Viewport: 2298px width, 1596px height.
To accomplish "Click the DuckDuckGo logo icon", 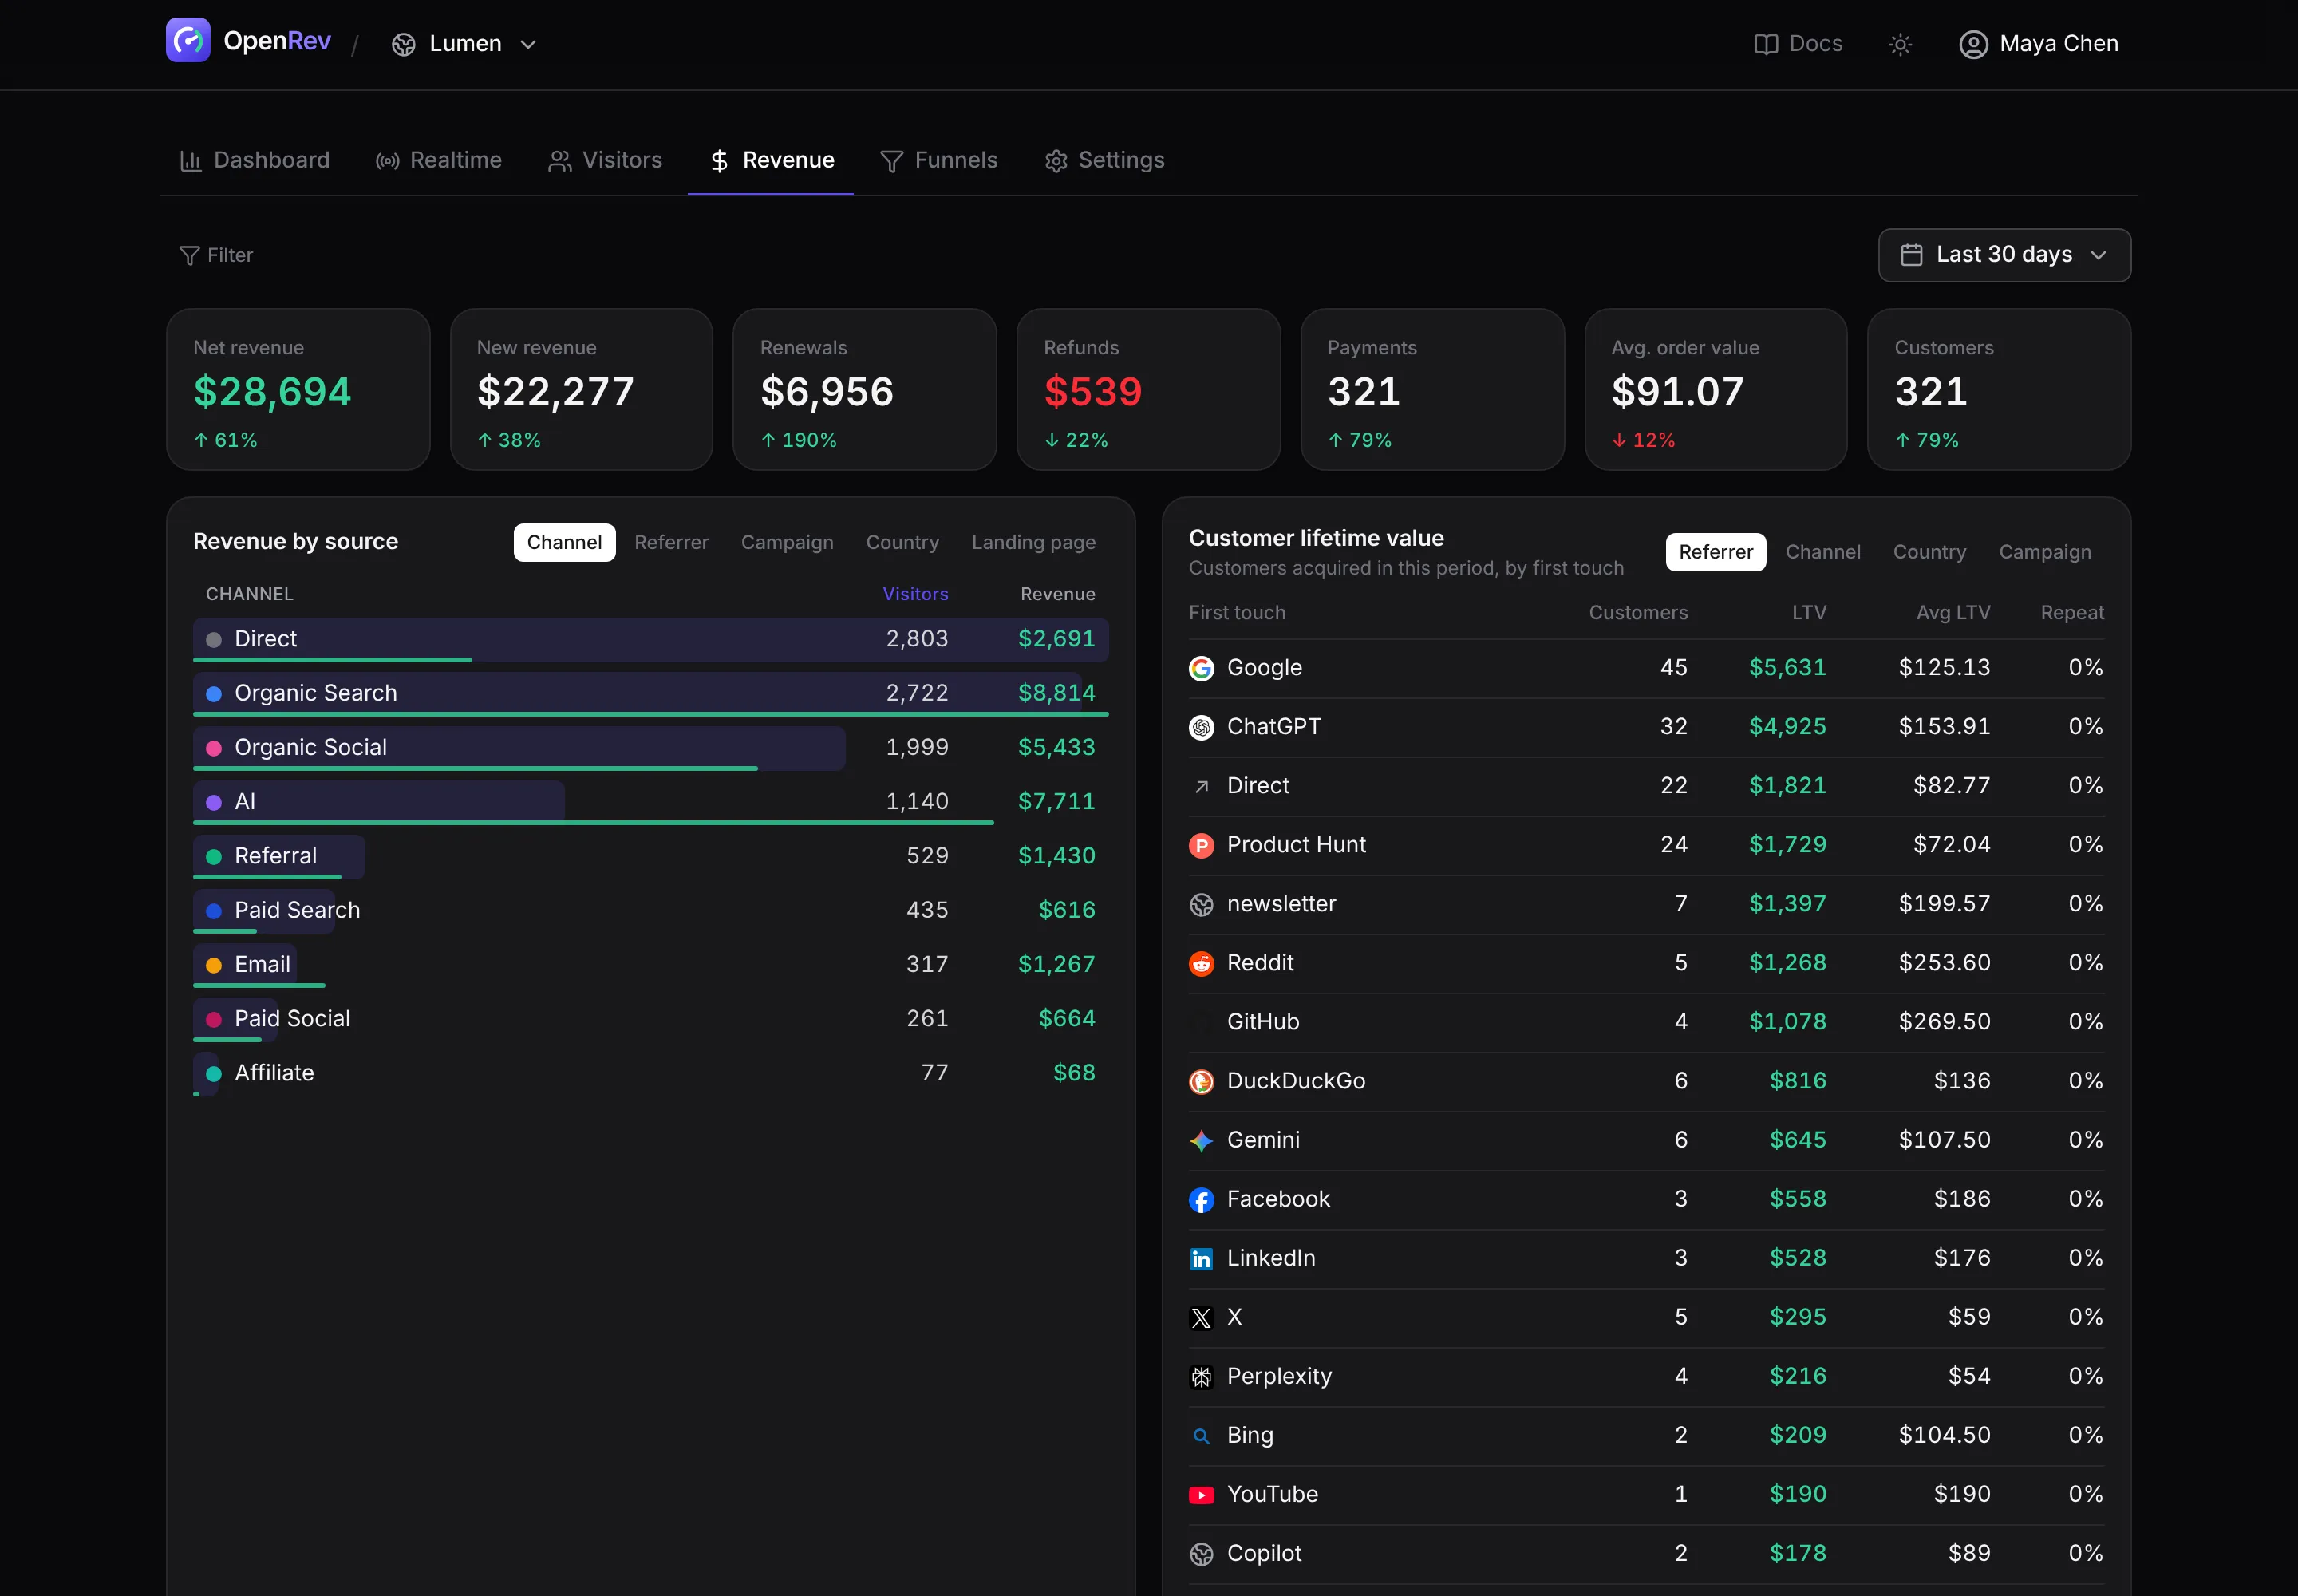I will pyautogui.click(x=1201, y=1082).
